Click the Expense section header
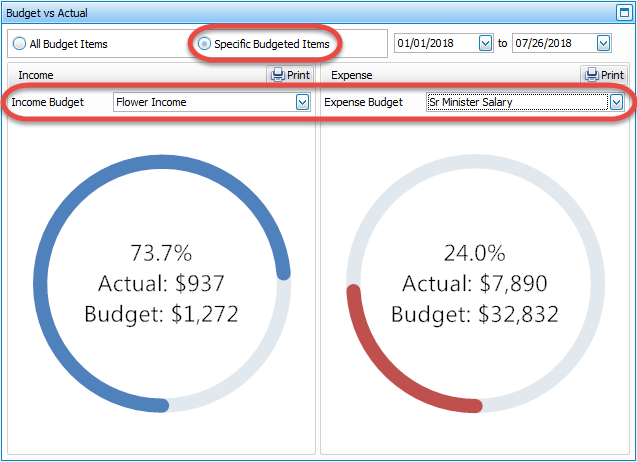The height and width of the screenshot is (462, 637). pyautogui.click(x=351, y=75)
